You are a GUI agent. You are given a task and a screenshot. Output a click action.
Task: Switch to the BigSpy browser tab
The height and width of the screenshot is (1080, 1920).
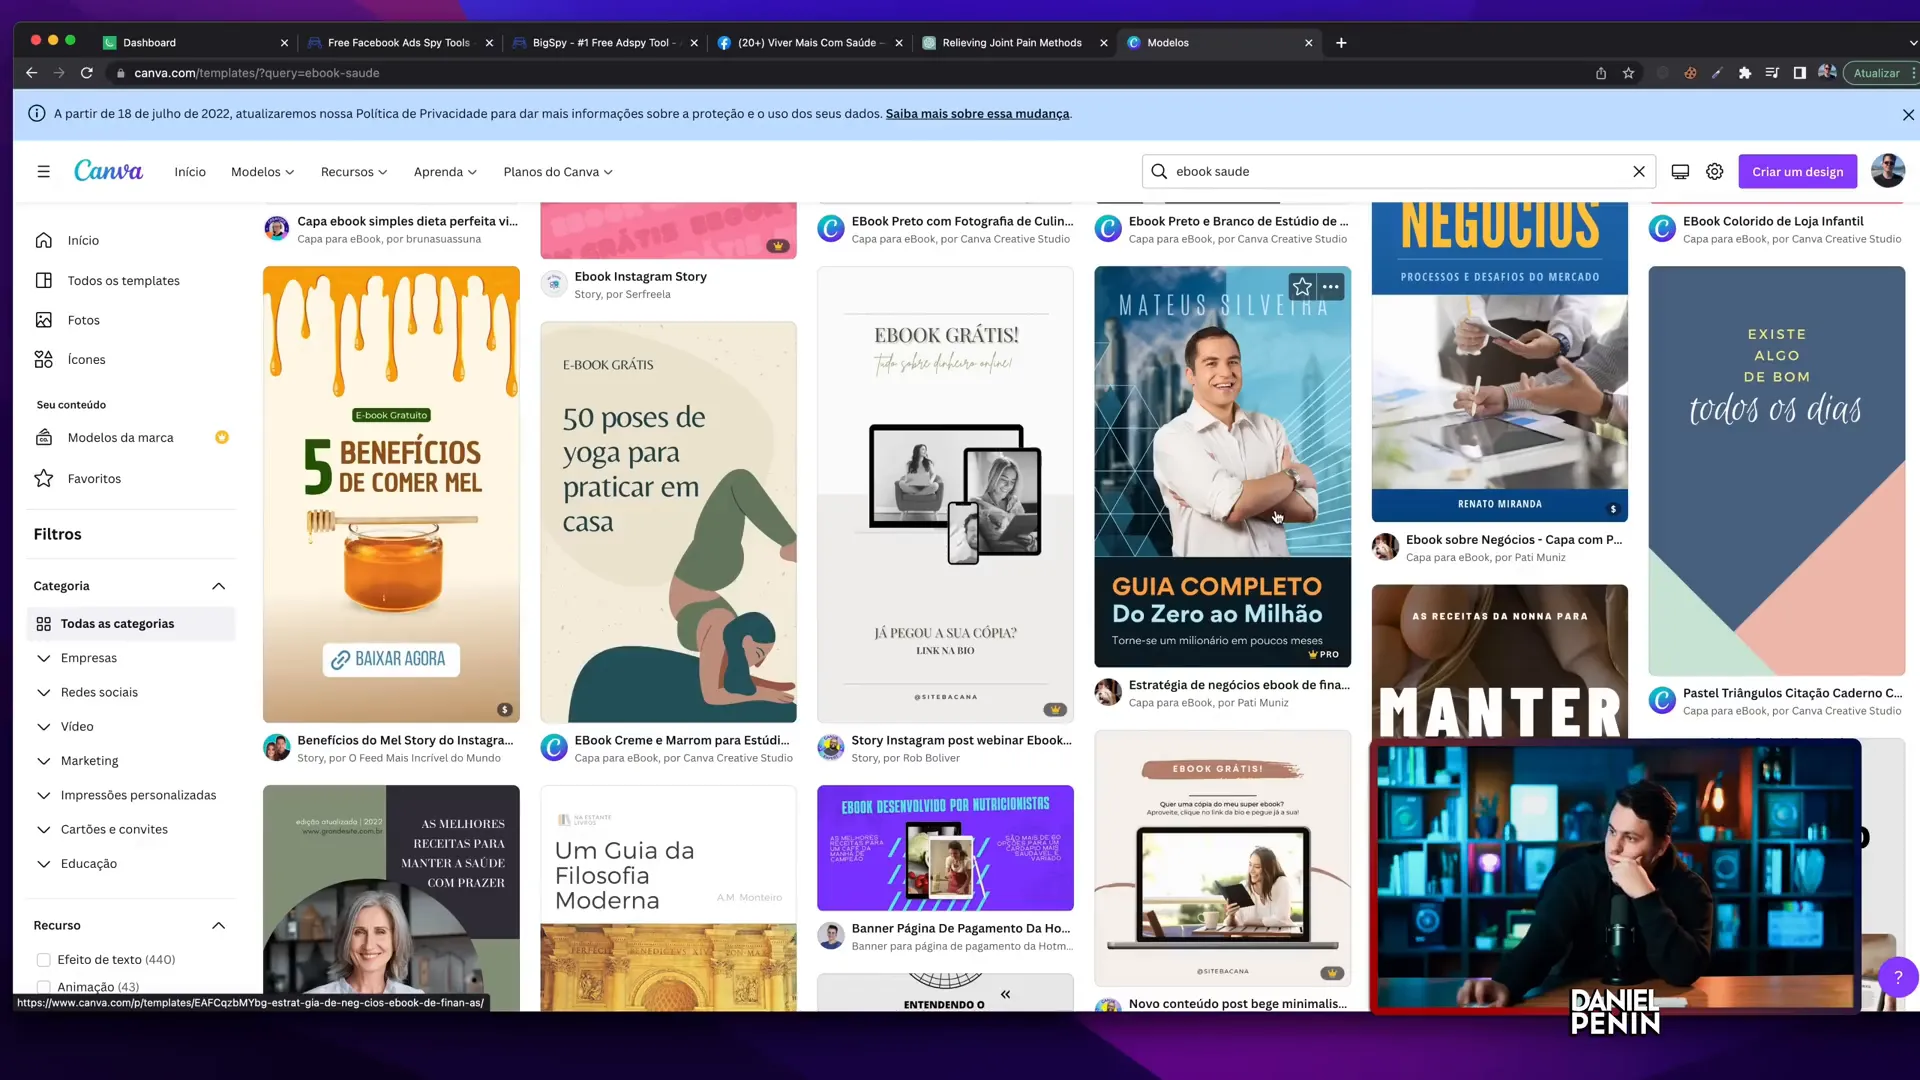pos(605,43)
